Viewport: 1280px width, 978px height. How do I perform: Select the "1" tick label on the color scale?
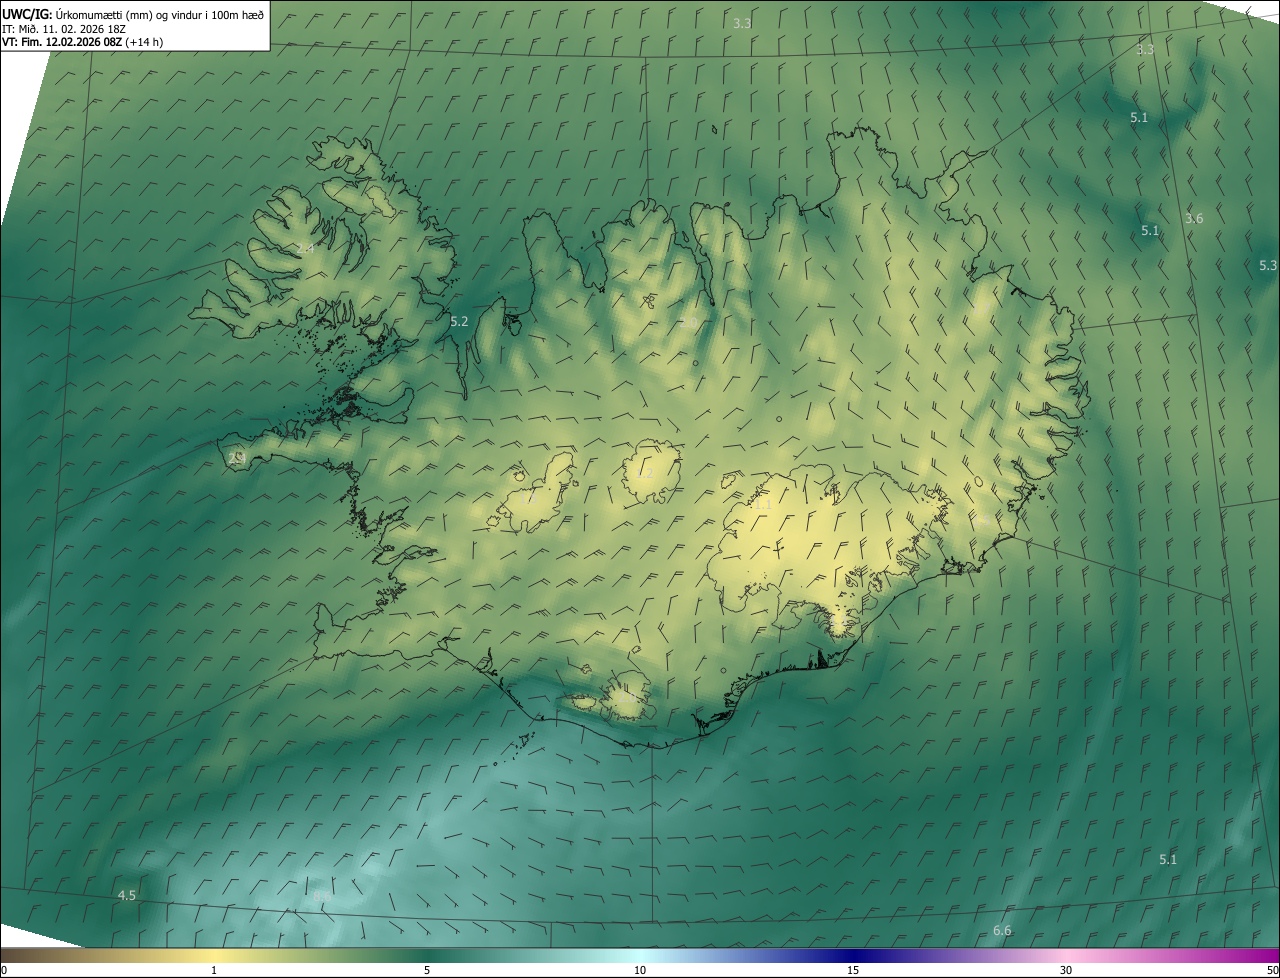[x=214, y=970]
